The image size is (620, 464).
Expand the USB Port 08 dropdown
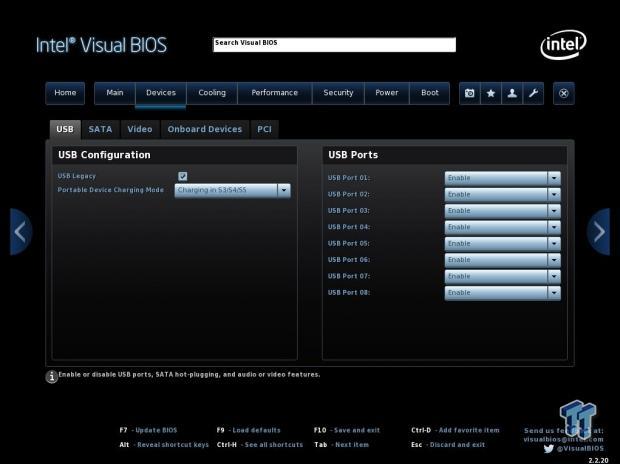[503, 293]
